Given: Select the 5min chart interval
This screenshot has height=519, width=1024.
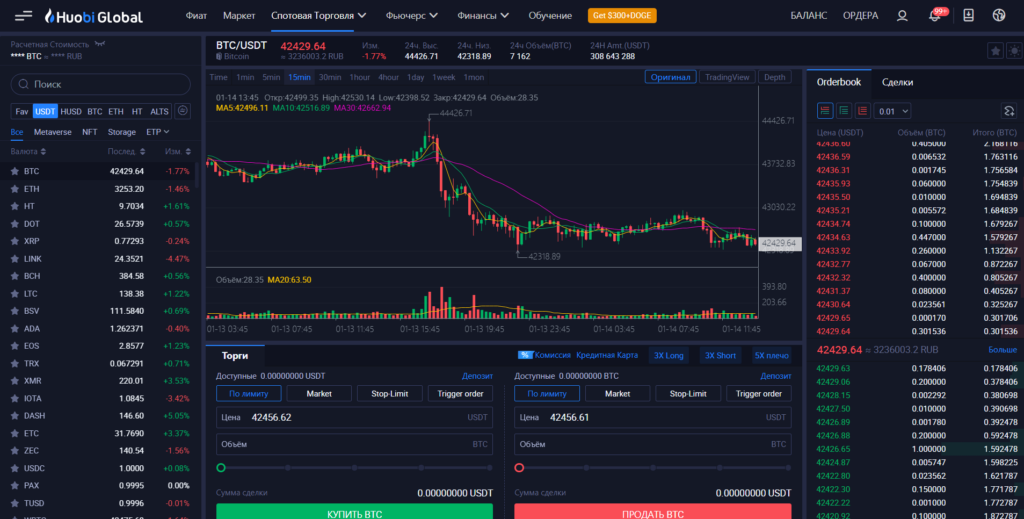Looking at the screenshot, I should [271, 77].
